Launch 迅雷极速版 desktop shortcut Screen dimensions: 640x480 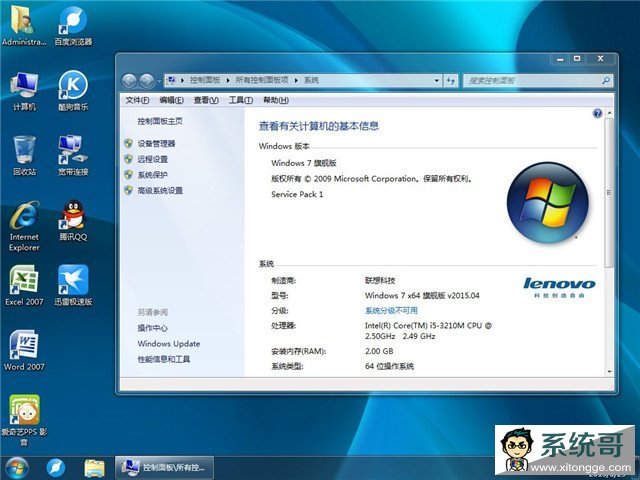click(x=73, y=285)
